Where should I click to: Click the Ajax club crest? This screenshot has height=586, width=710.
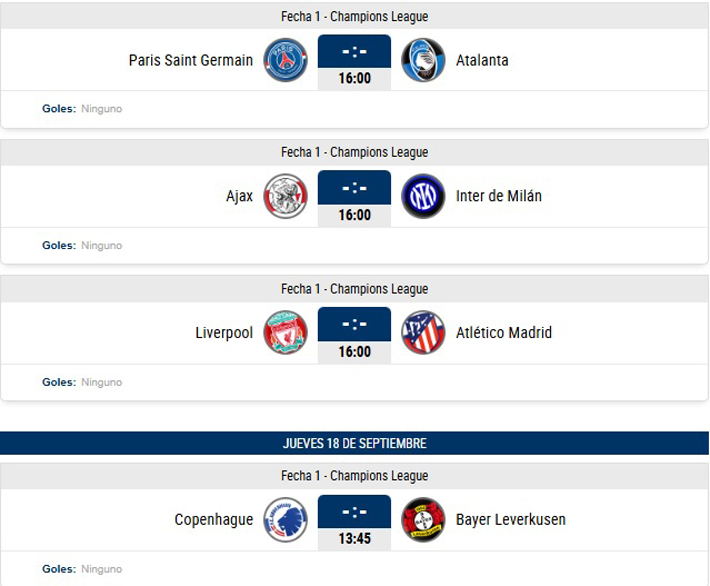pyautogui.click(x=286, y=196)
